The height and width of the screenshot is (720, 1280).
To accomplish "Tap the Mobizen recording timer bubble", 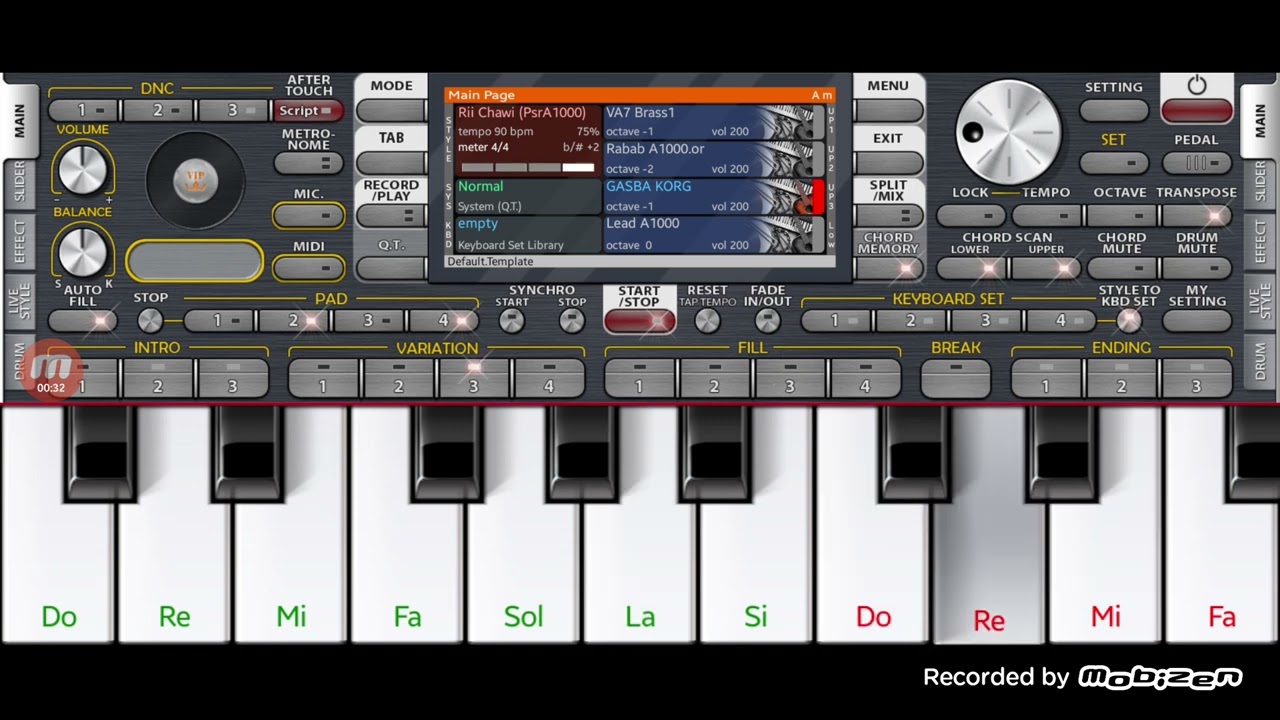I will click(51, 369).
